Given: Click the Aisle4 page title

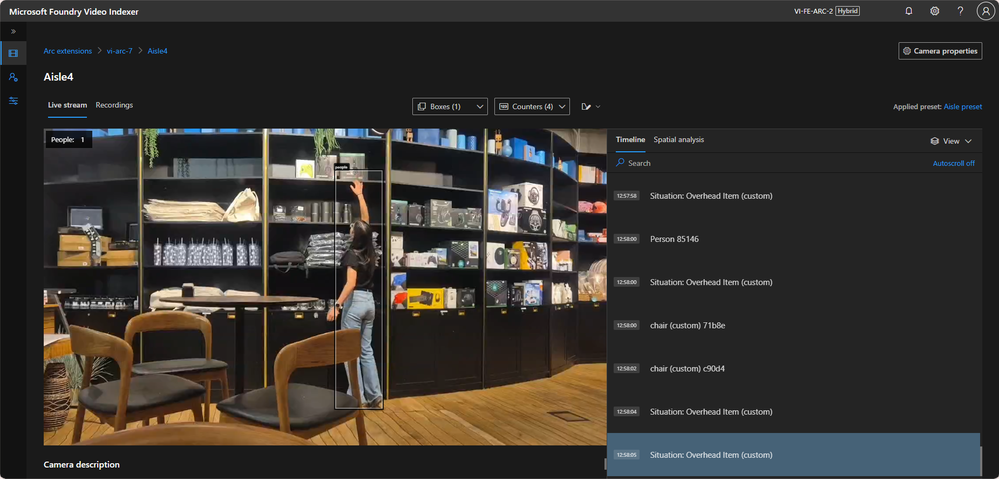Looking at the screenshot, I should tap(59, 77).
